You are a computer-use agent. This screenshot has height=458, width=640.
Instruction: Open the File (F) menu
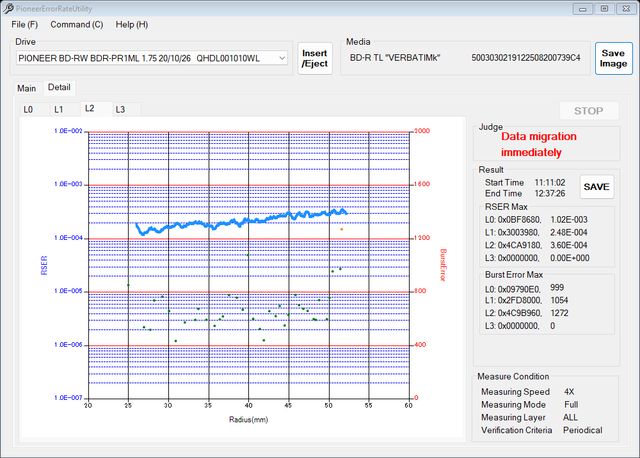(x=24, y=24)
